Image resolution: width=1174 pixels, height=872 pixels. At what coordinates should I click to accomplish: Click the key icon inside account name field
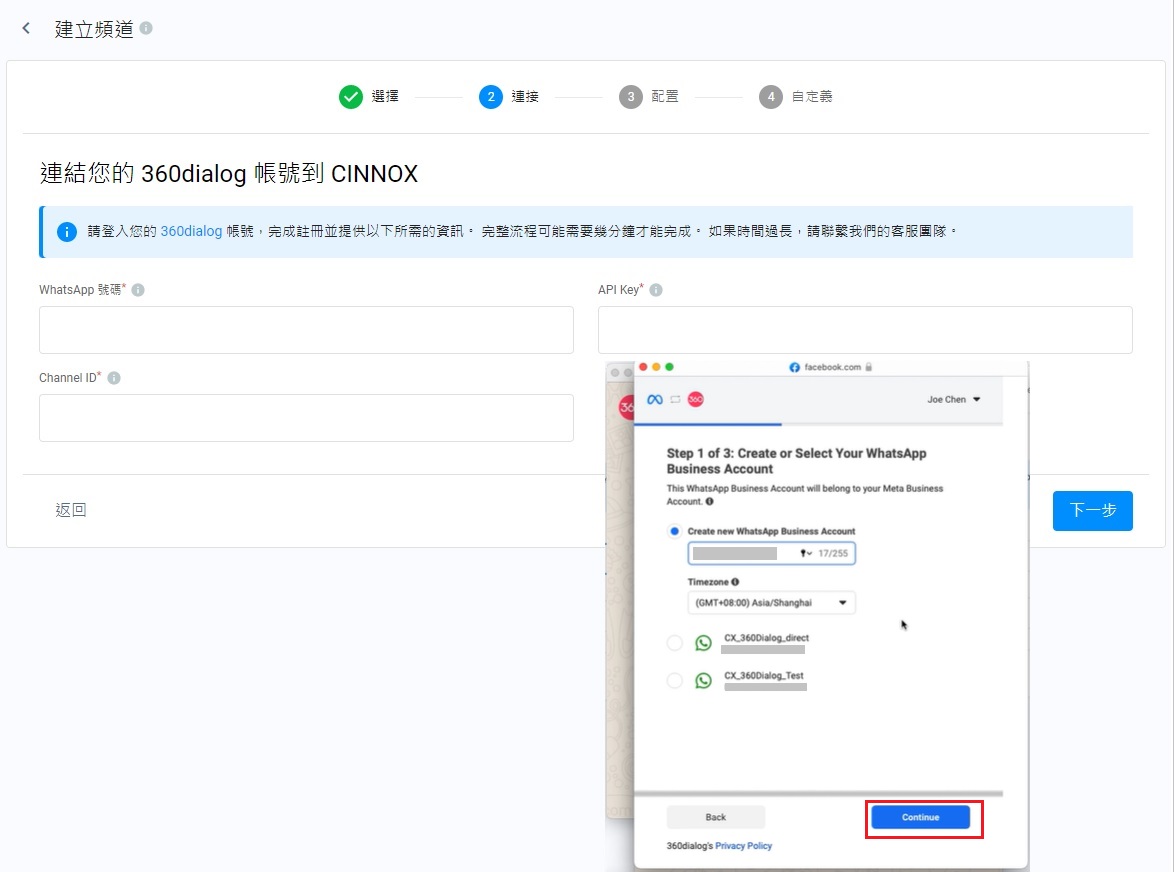click(806, 553)
